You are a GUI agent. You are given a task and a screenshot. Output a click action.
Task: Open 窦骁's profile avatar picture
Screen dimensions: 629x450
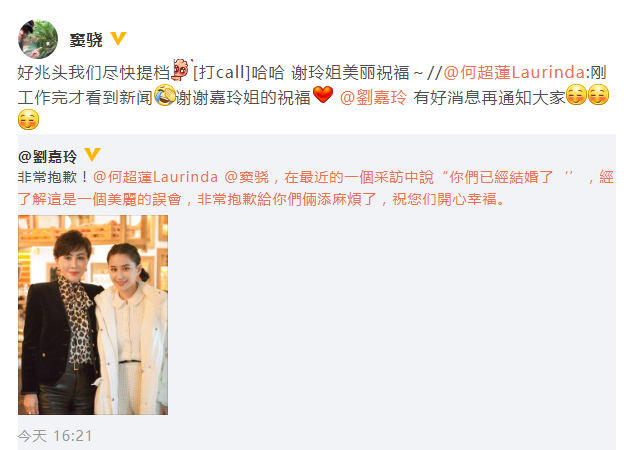38,39
